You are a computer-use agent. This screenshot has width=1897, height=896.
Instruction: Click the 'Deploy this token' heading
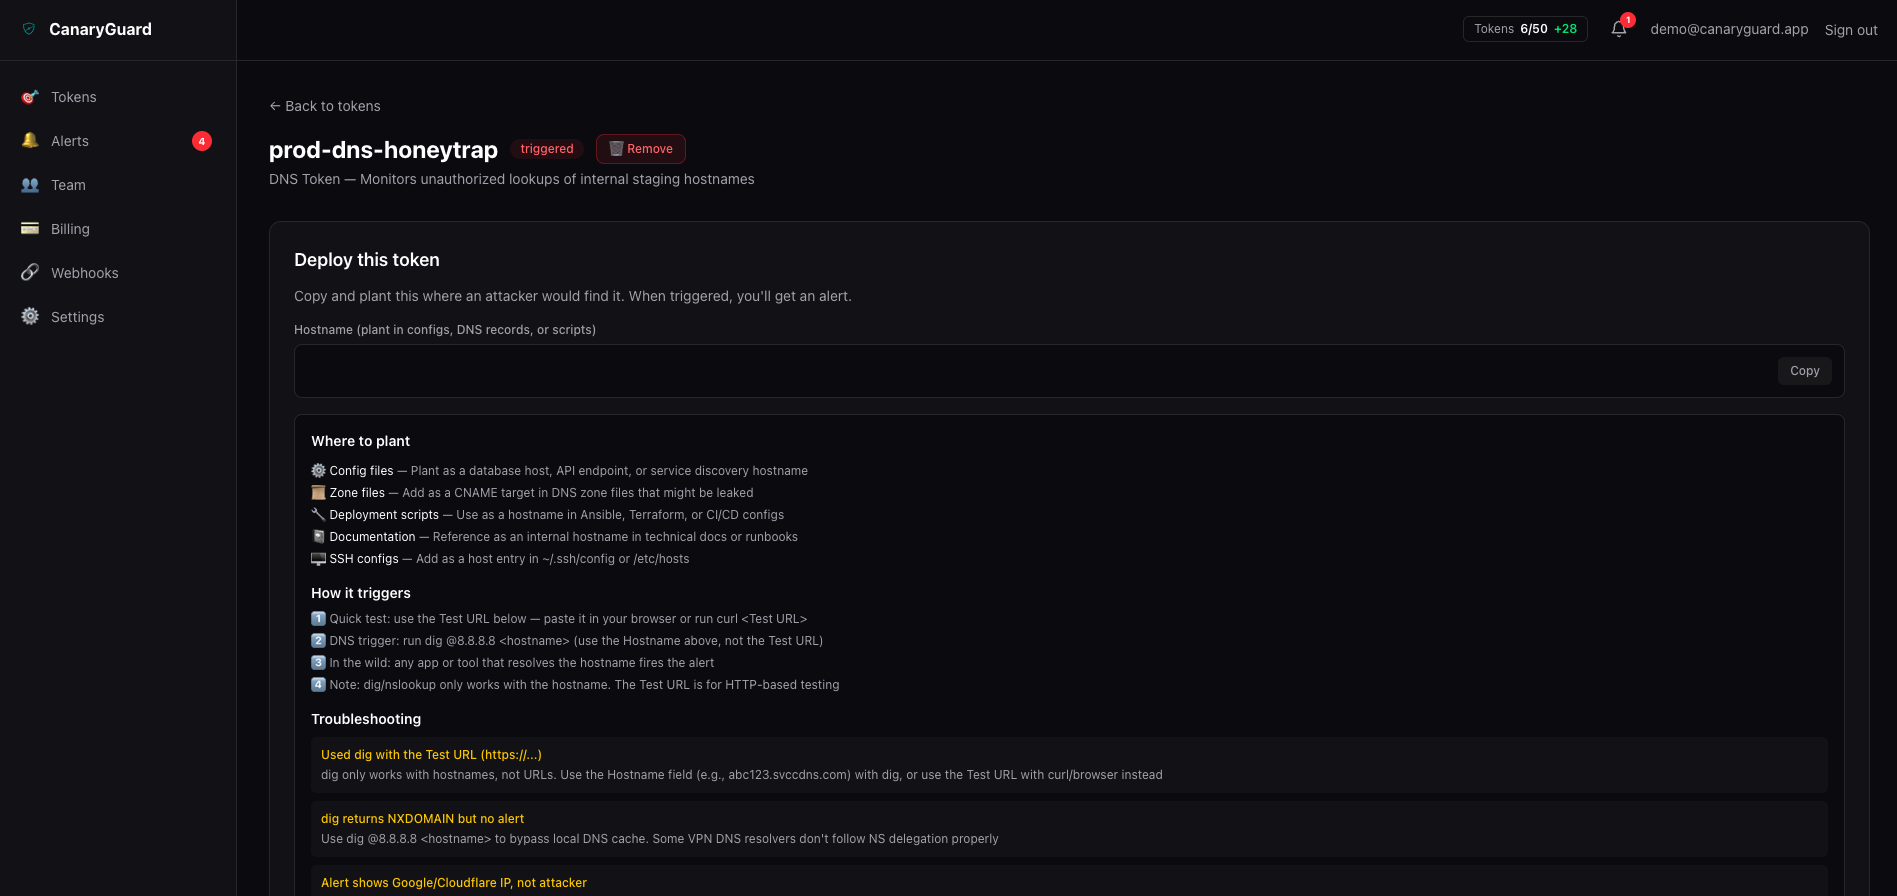pos(367,260)
